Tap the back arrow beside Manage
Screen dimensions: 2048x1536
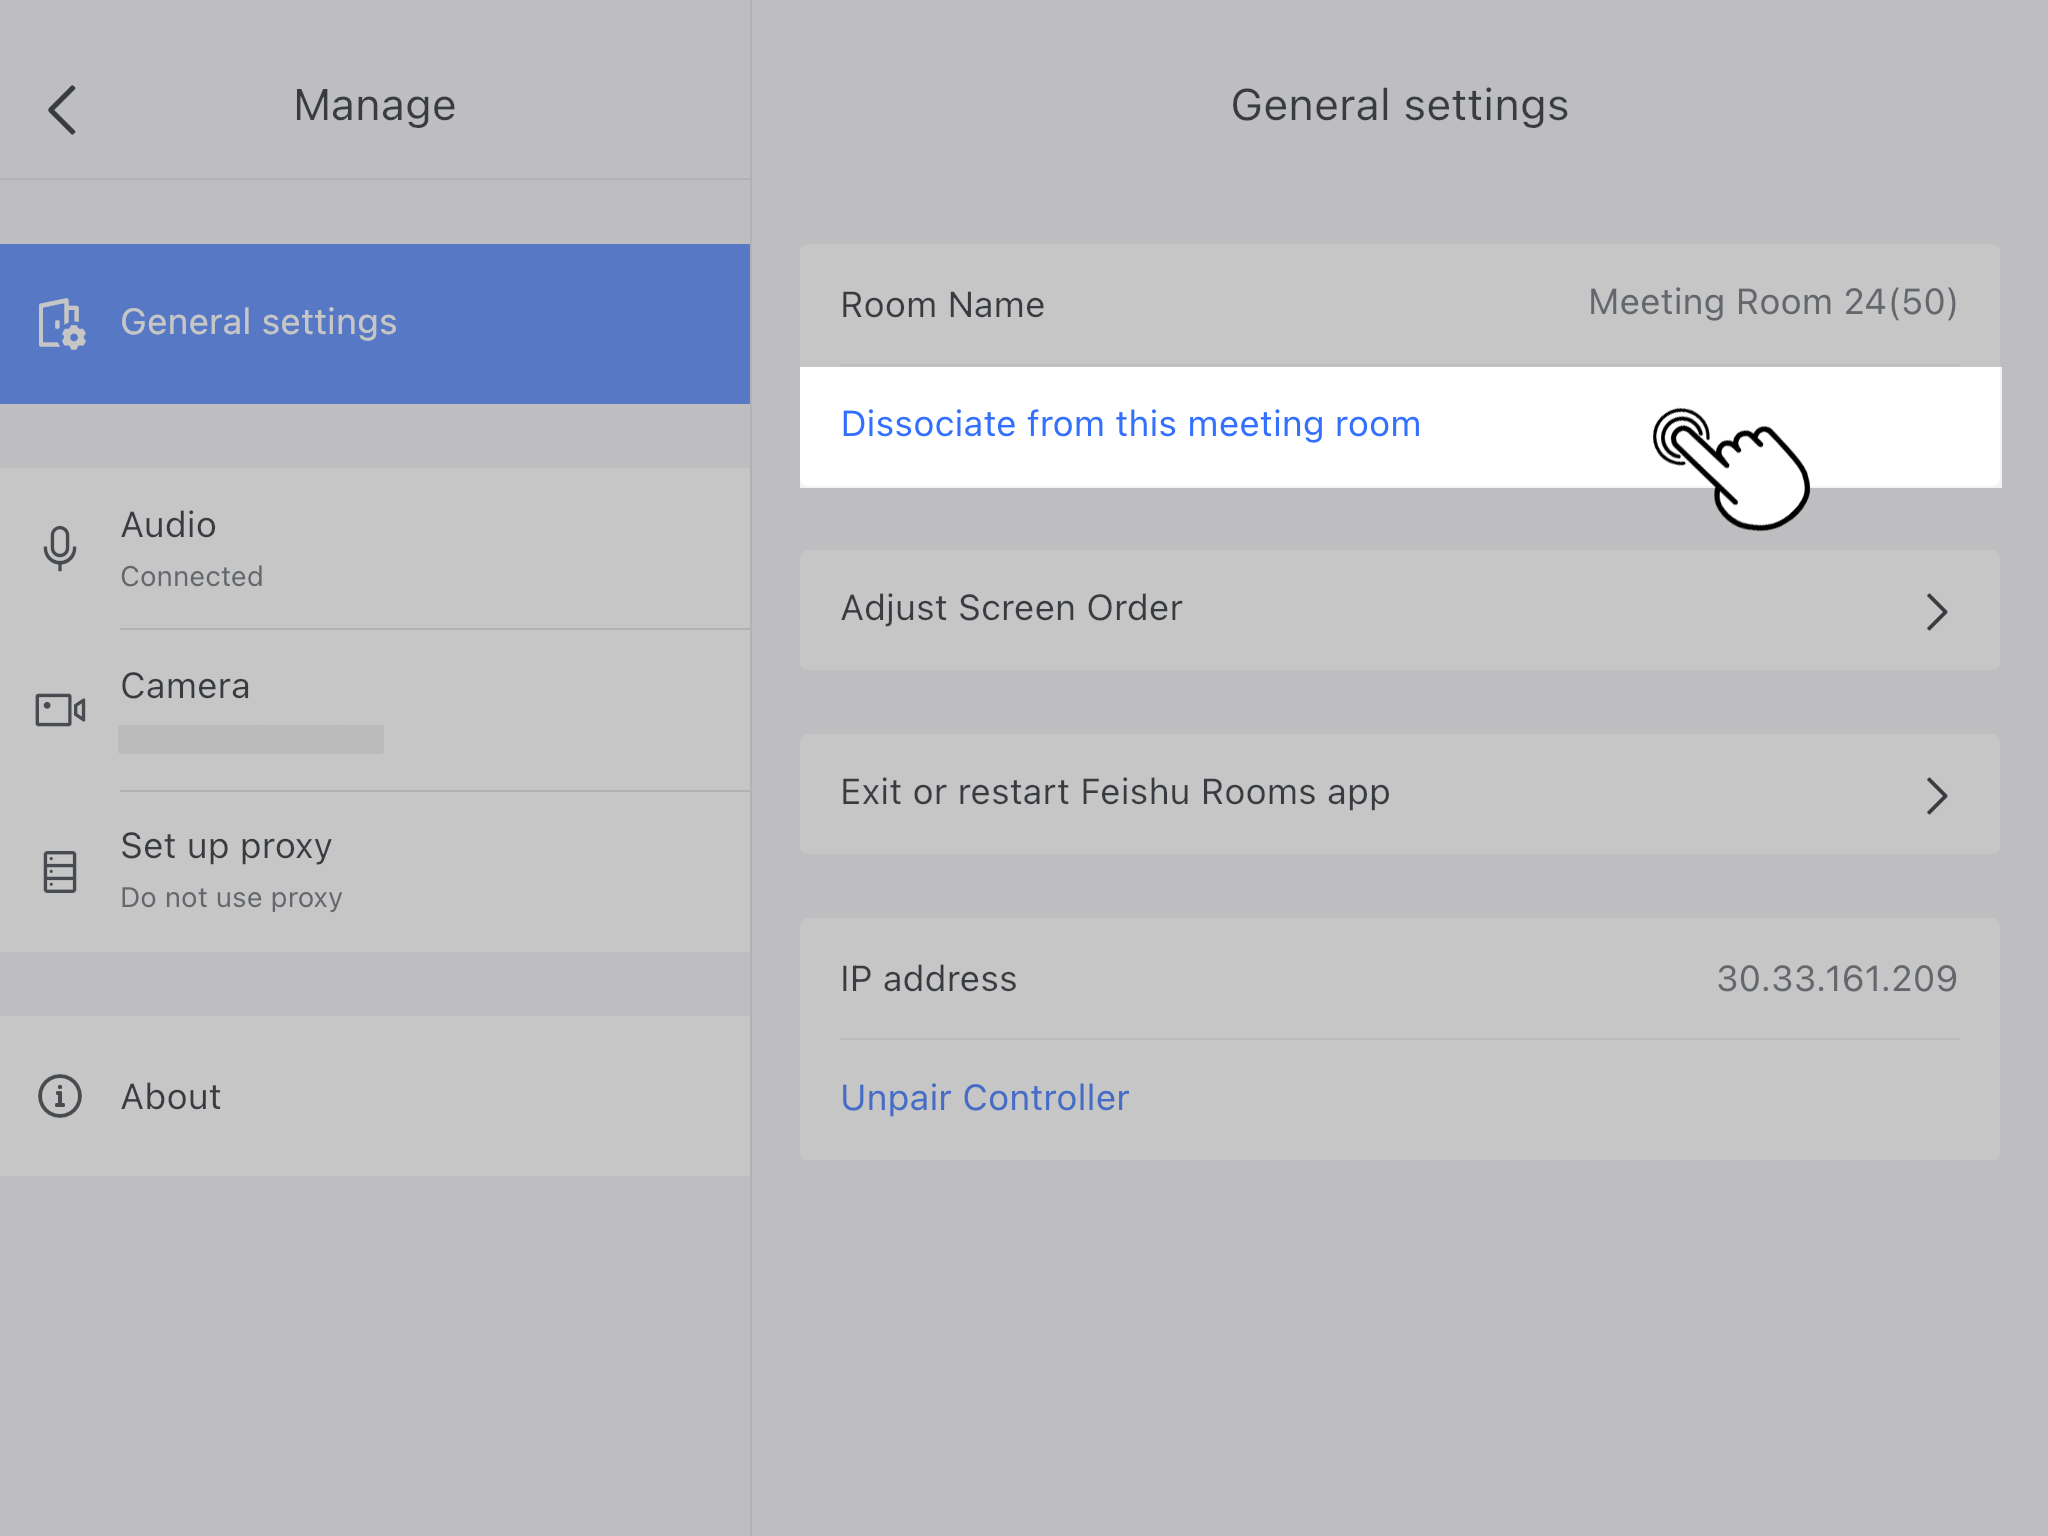[x=62, y=109]
